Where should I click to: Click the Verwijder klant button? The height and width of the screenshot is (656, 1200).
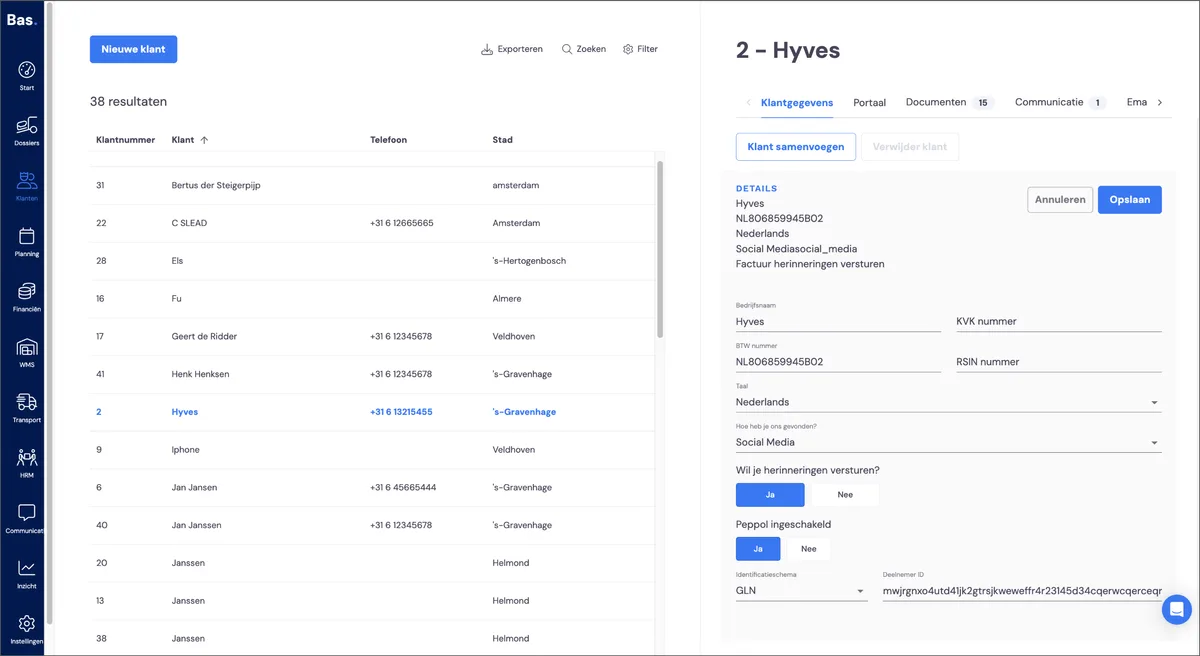[910, 147]
